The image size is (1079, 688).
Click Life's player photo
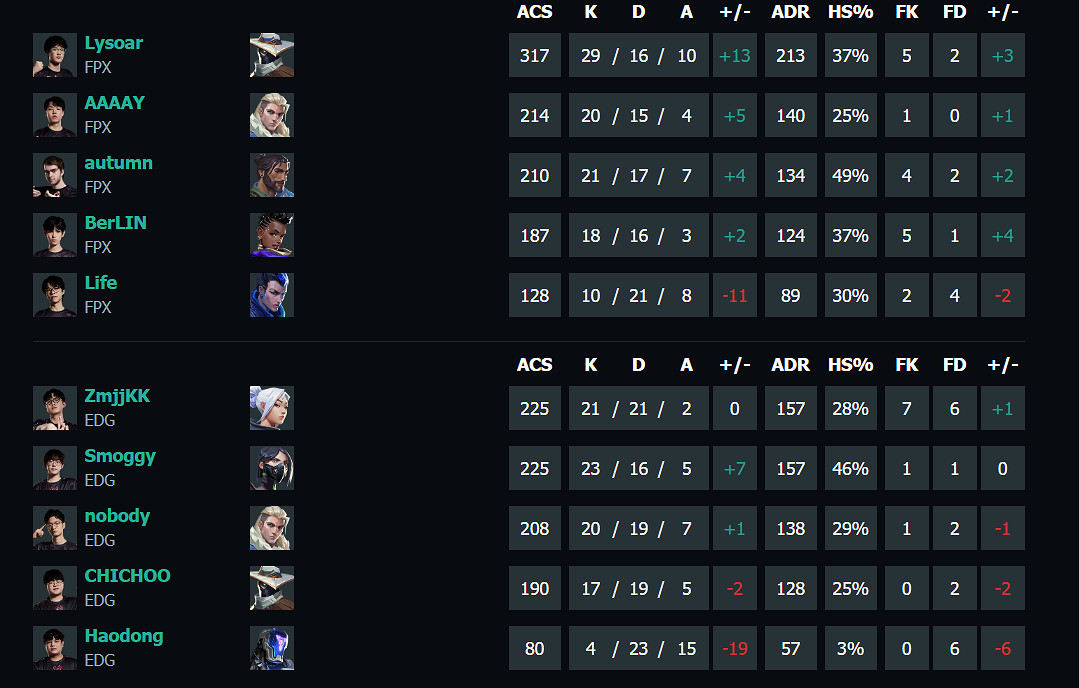click(x=54, y=295)
